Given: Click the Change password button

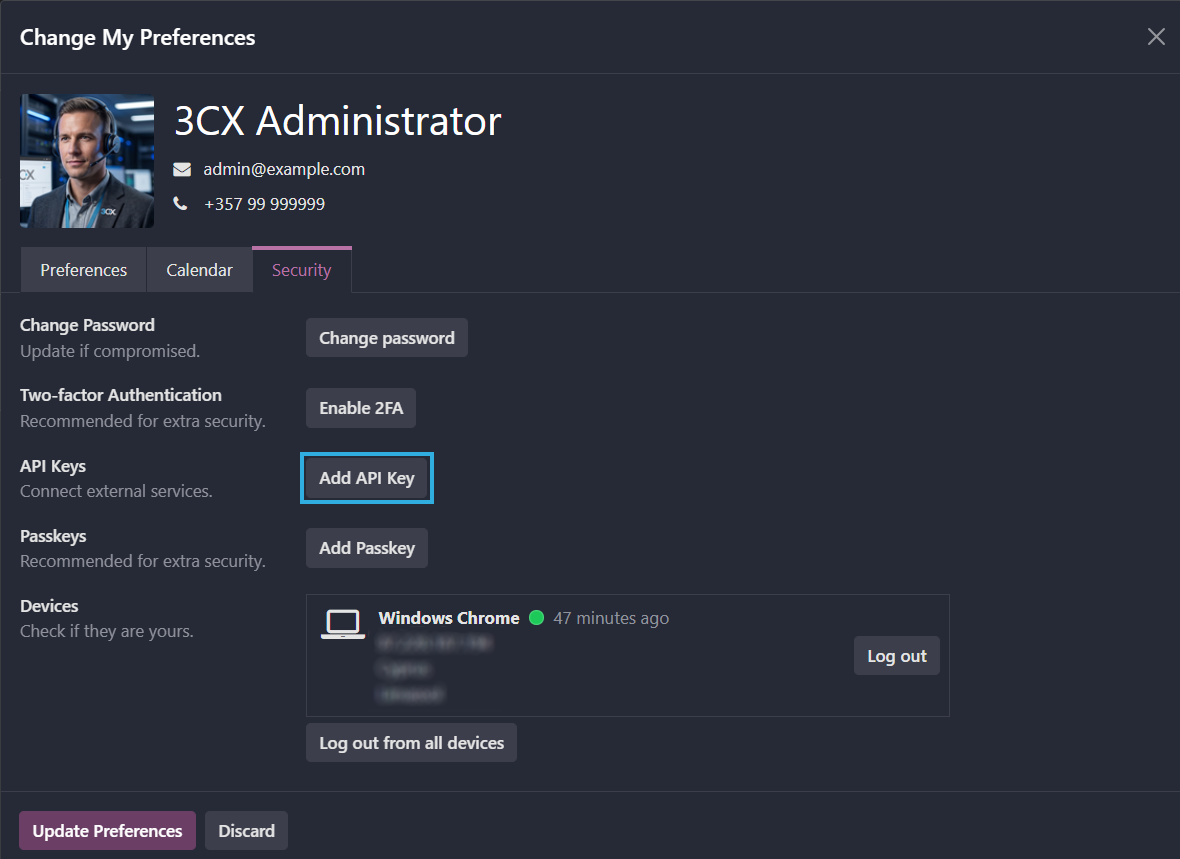Looking at the screenshot, I should tap(387, 338).
